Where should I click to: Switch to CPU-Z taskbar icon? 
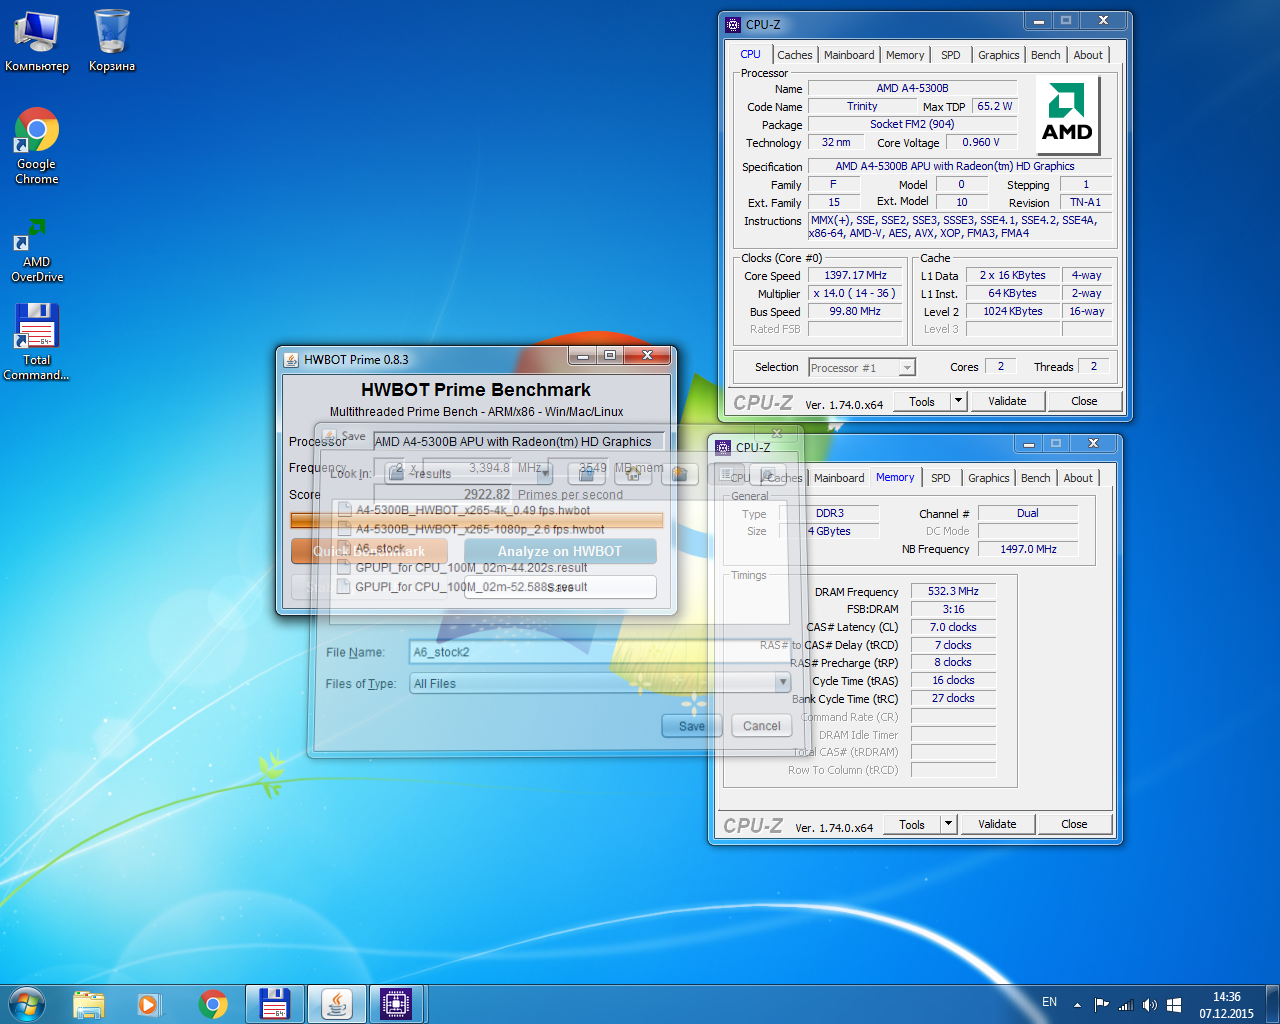tap(397, 1004)
